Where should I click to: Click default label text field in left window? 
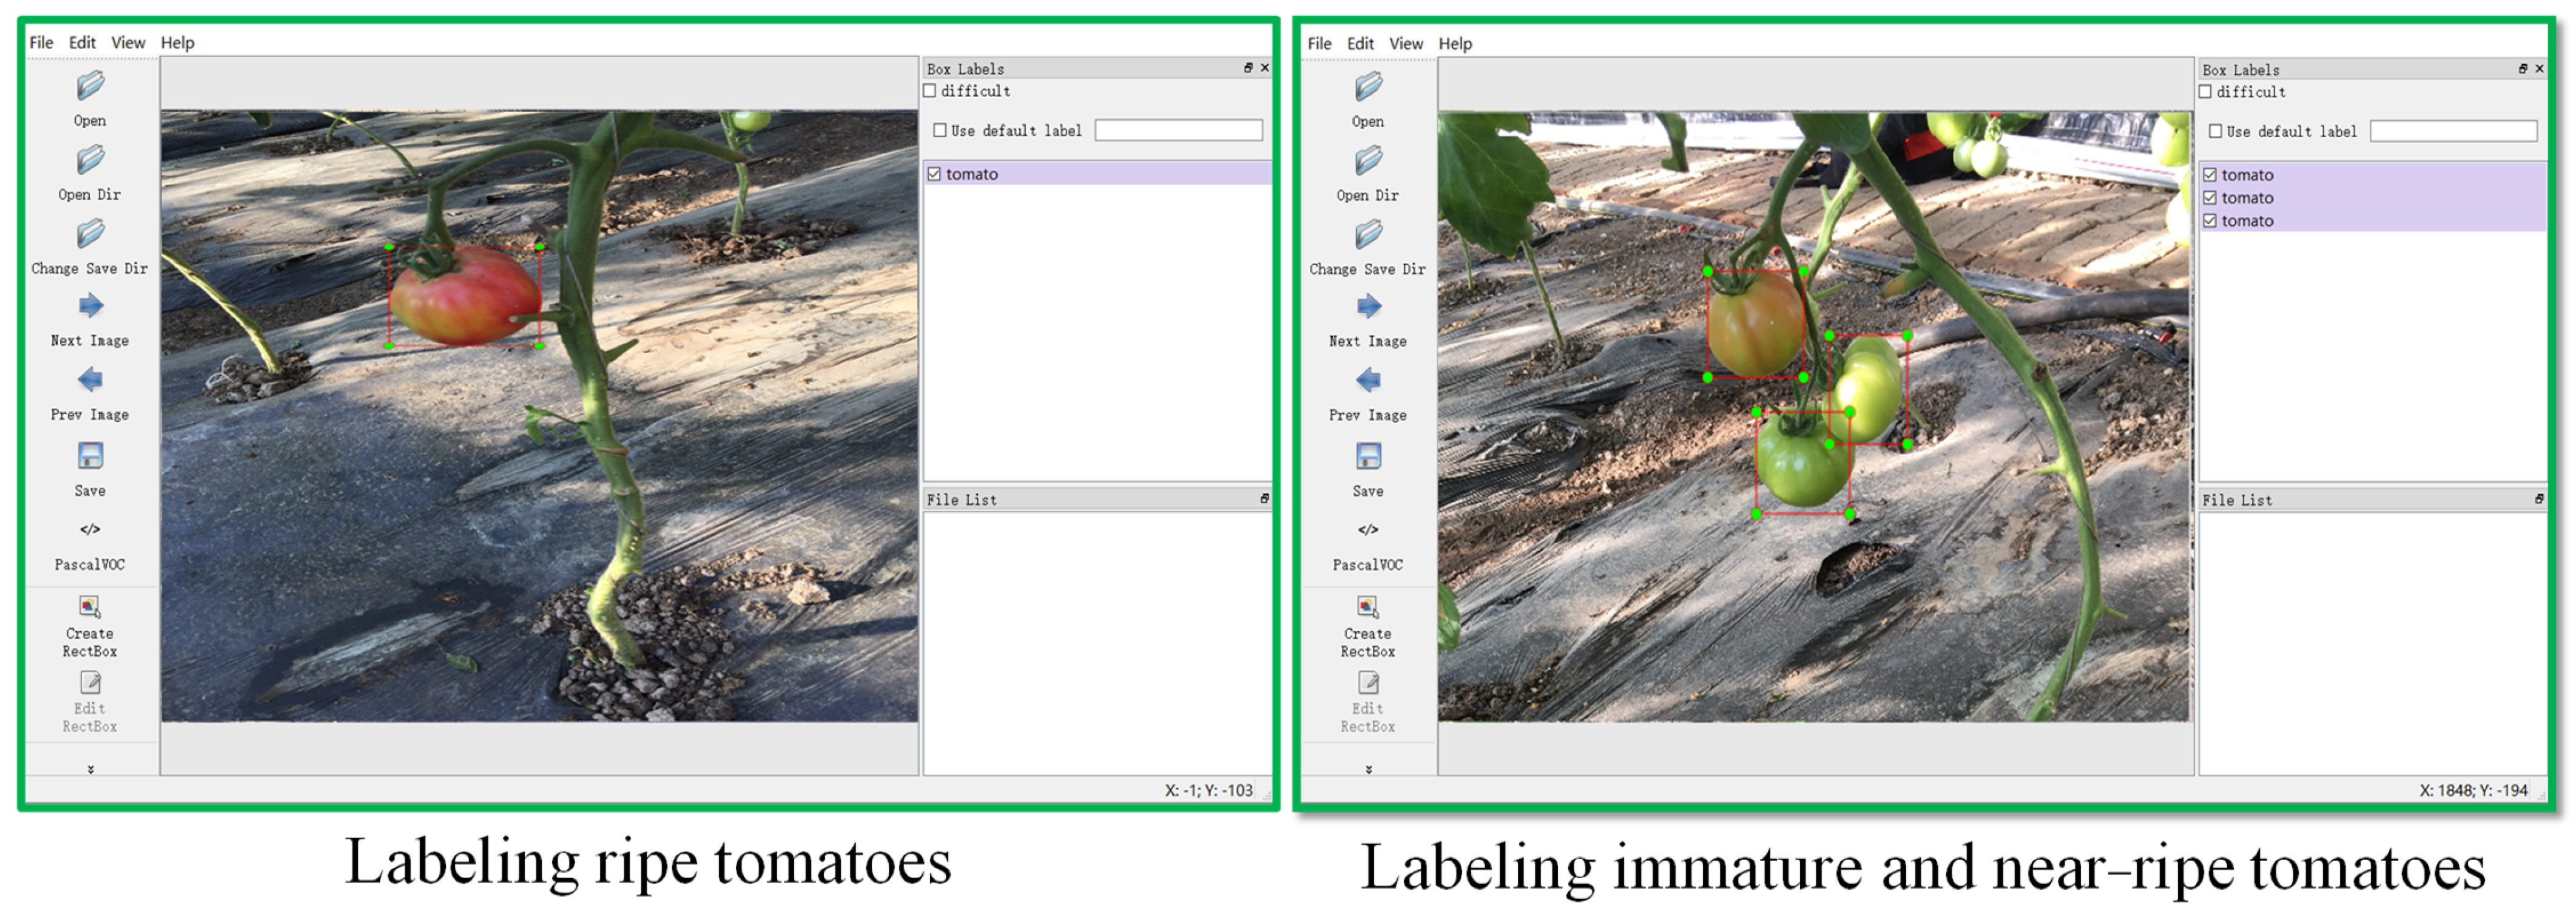coord(1178,131)
